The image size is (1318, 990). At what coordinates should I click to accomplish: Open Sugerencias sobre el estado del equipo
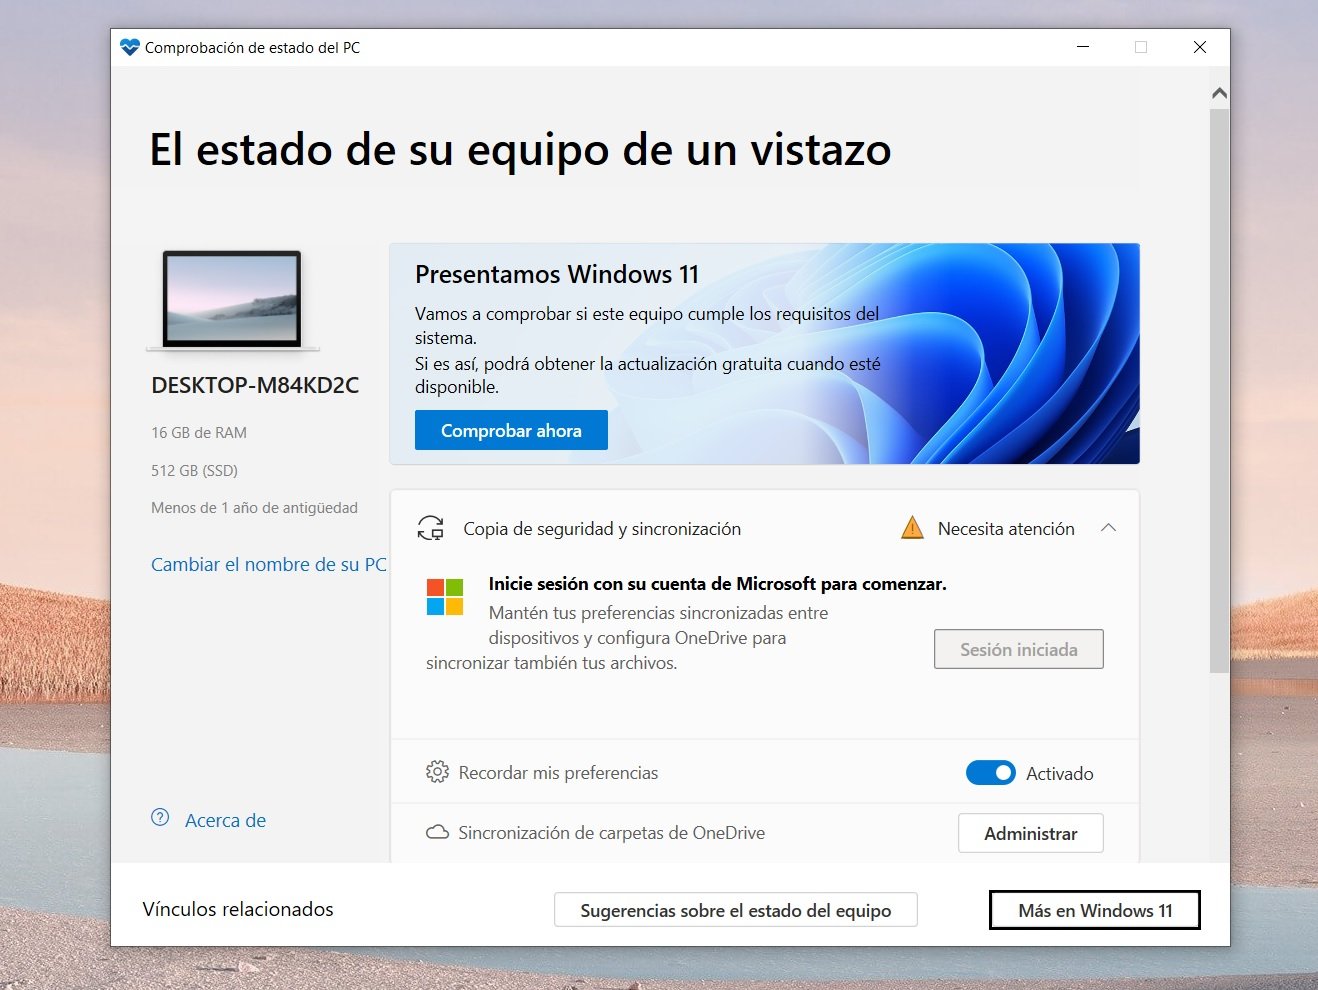pyautogui.click(x=736, y=910)
